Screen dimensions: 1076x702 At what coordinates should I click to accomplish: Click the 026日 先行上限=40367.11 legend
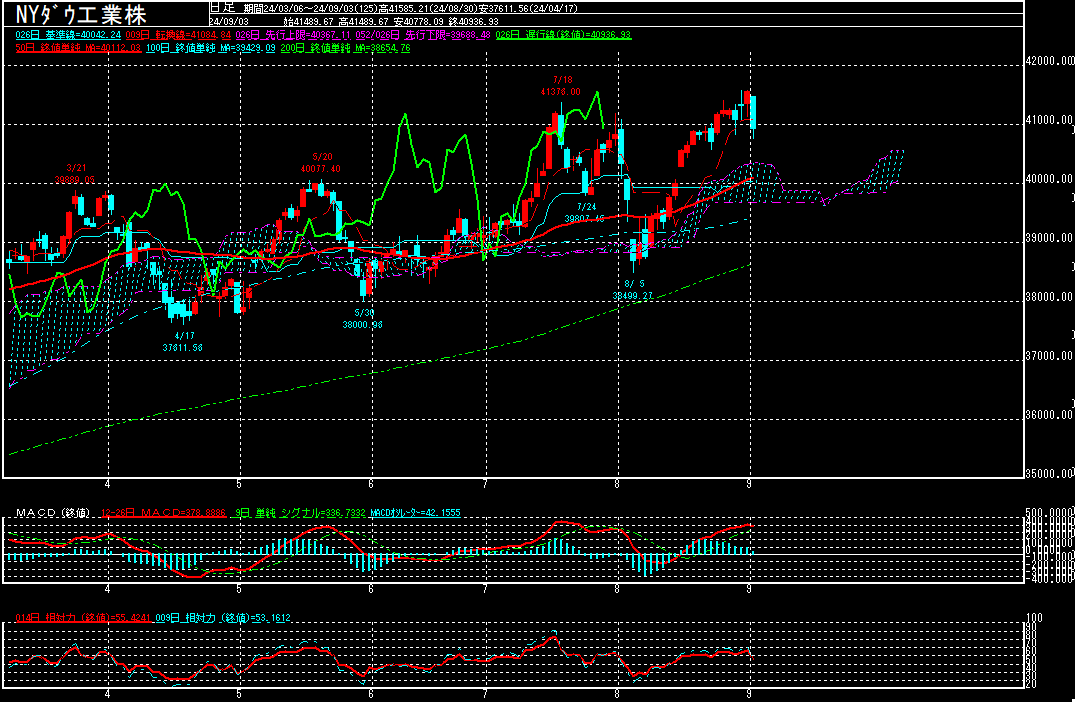293,34
